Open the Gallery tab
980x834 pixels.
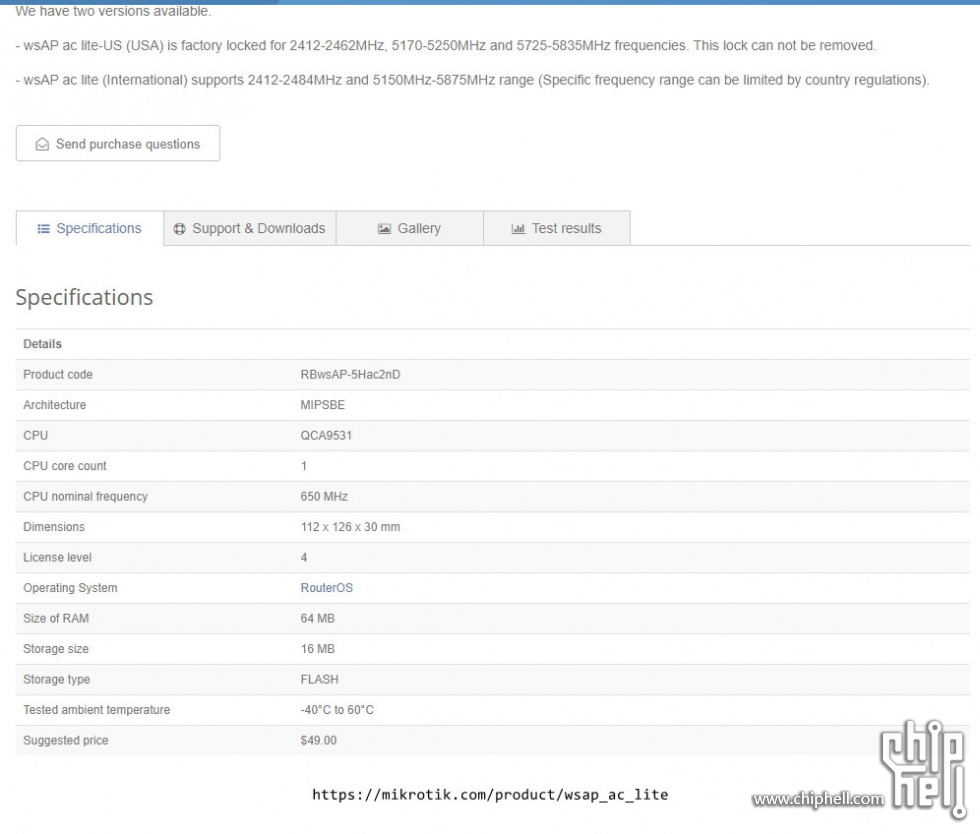click(409, 228)
